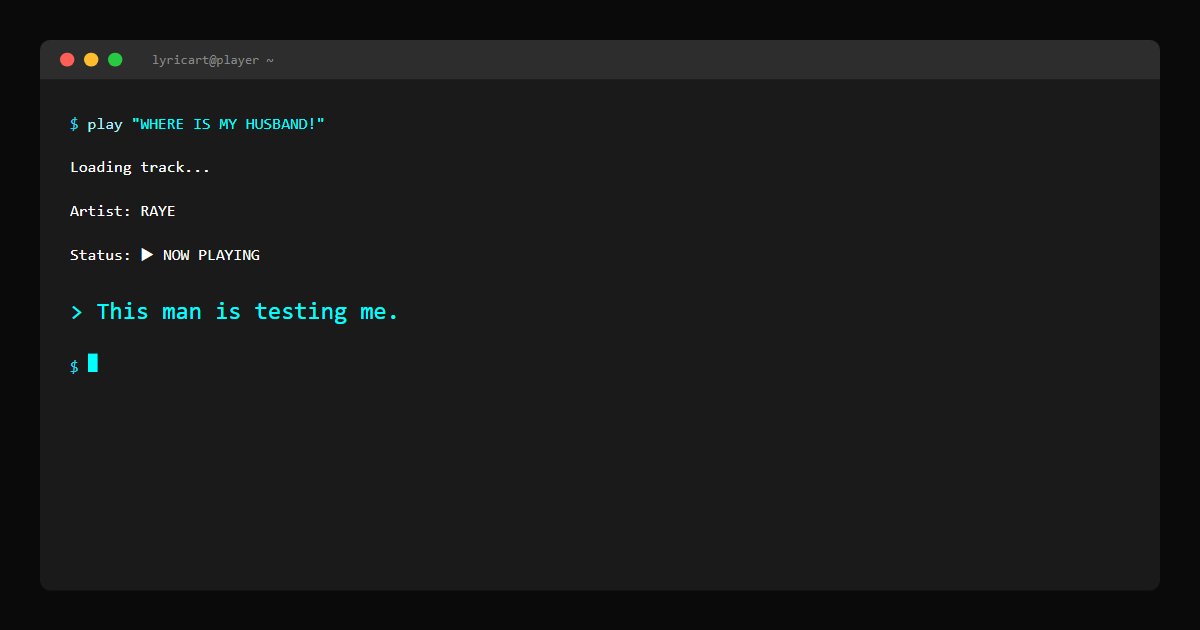
Task: Click the "$" prompt before the play command
Action: (x=74, y=124)
